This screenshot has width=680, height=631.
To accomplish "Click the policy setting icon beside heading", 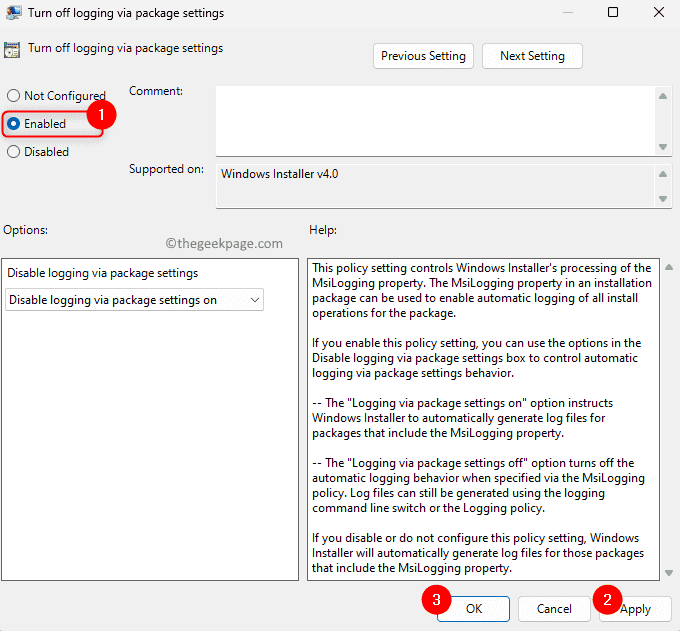I will (x=12, y=49).
